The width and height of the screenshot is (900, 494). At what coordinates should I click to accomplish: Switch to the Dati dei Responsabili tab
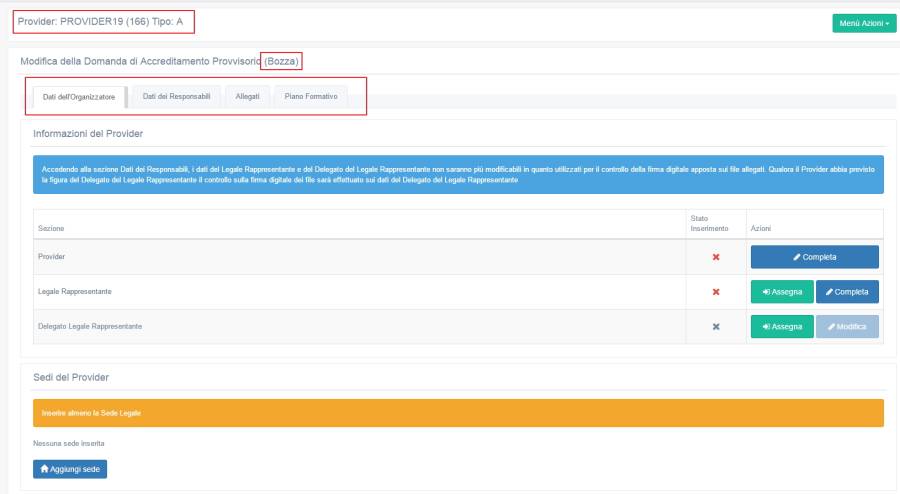pyautogui.click(x=176, y=97)
